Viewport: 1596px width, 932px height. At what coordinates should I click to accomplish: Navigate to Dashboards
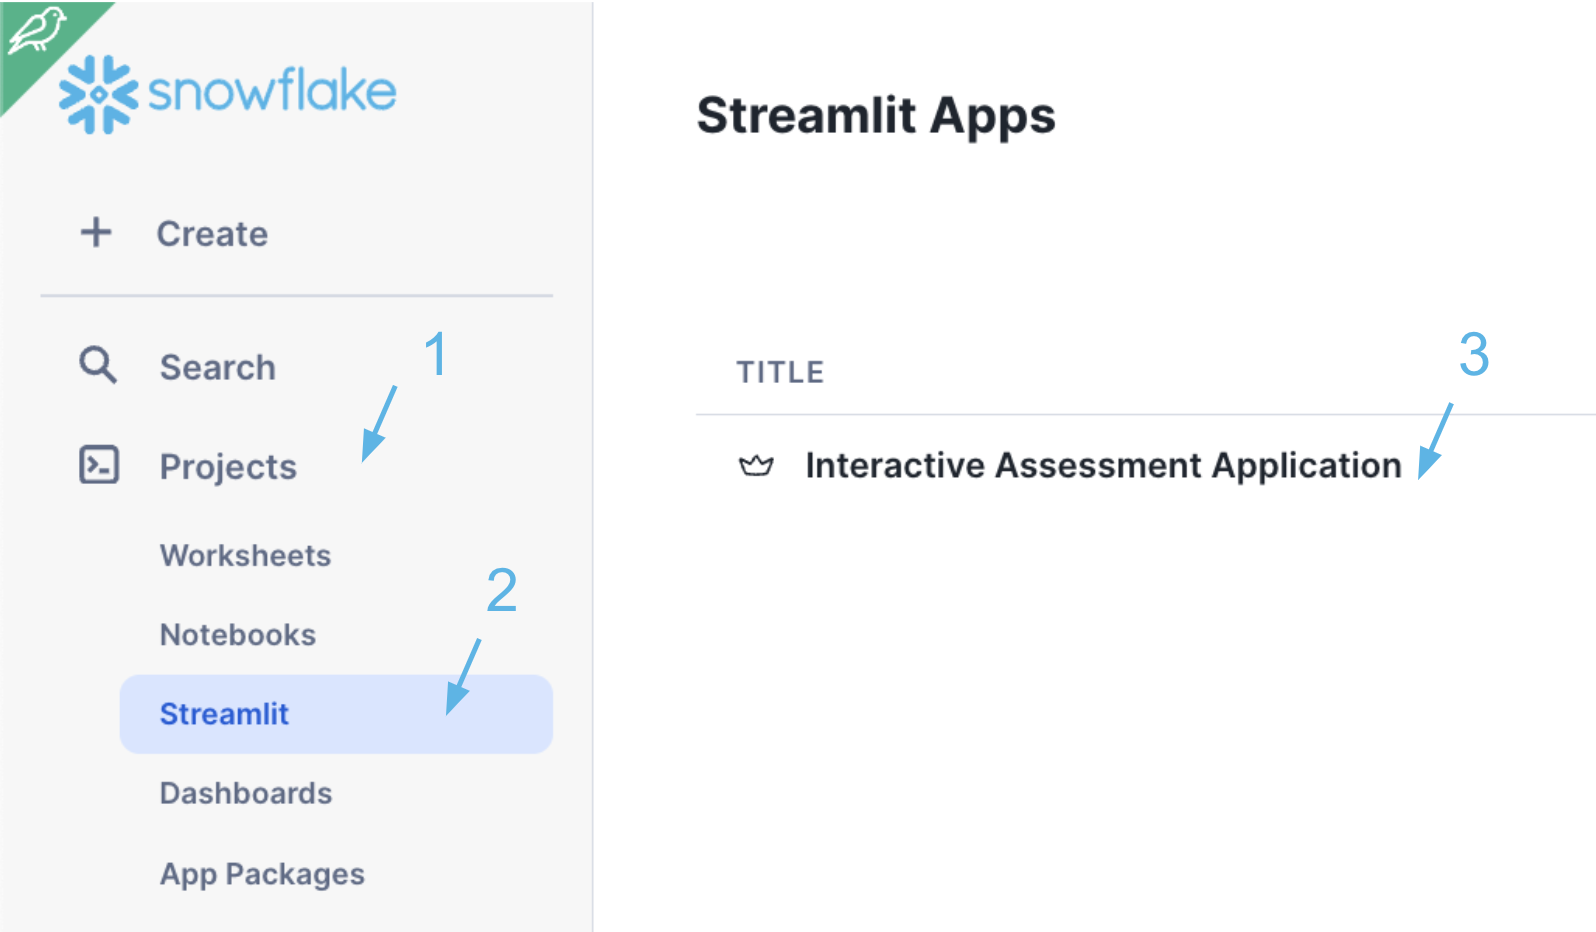point(246,793)
